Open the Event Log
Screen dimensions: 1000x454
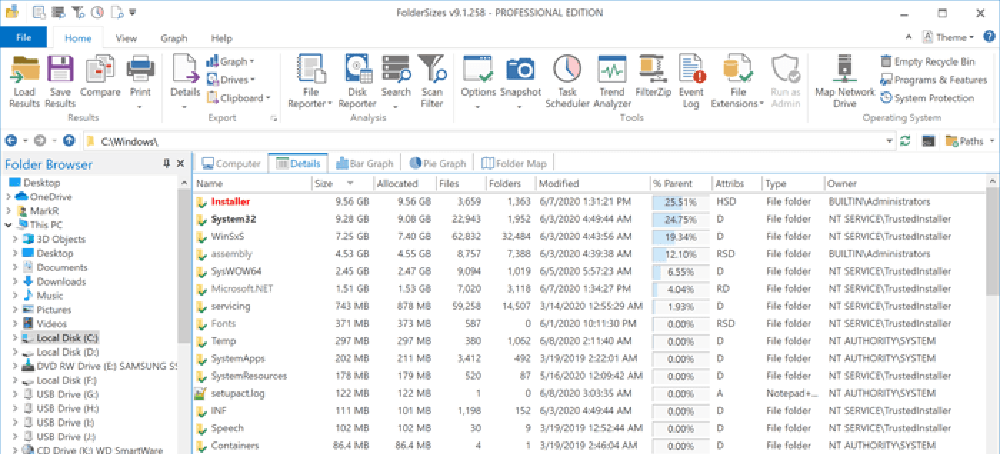[x=692, y=81]
